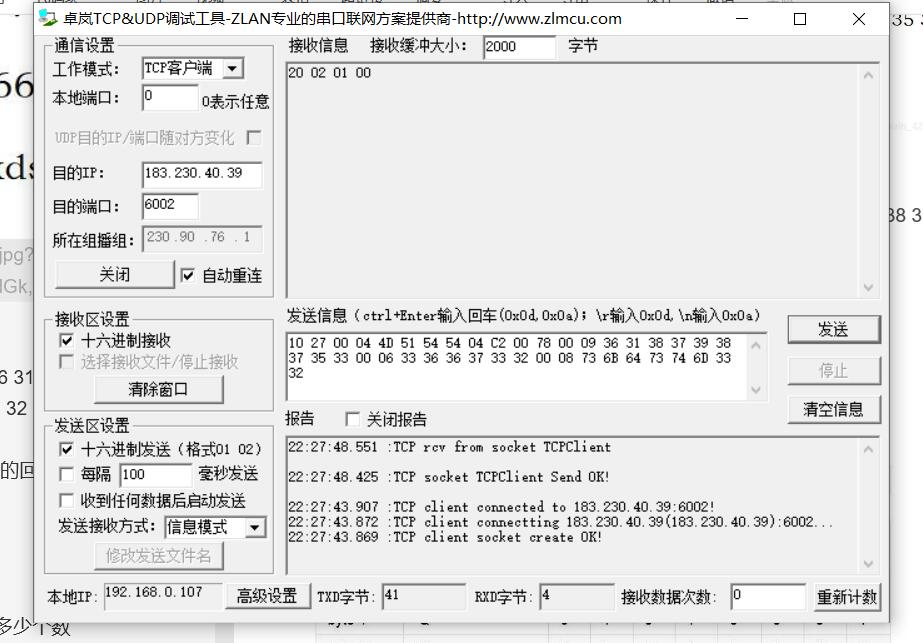Open the 高级设置 advanced settings

[x=269, y=595]
